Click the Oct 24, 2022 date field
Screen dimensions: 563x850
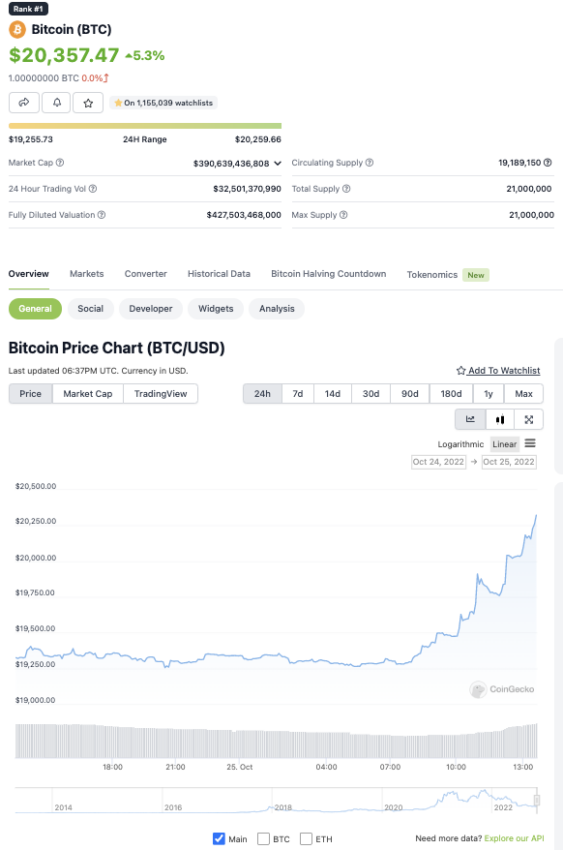coord(438,462)
